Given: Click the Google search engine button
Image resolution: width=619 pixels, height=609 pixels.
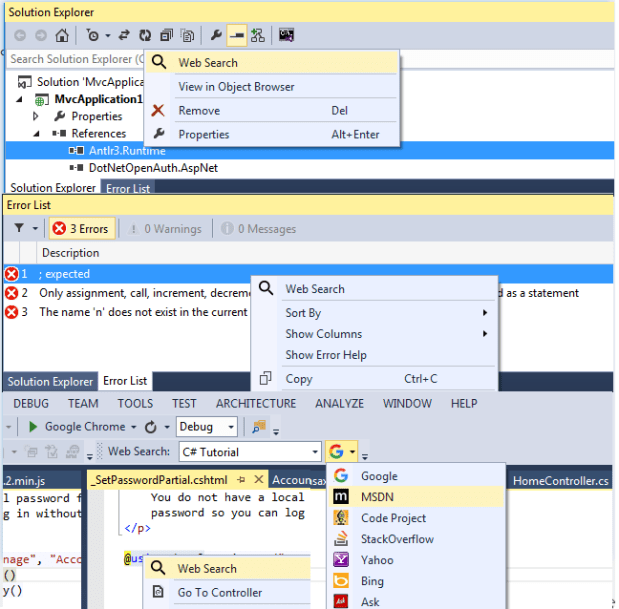Looking at the screenshot, I should point(336,452).
